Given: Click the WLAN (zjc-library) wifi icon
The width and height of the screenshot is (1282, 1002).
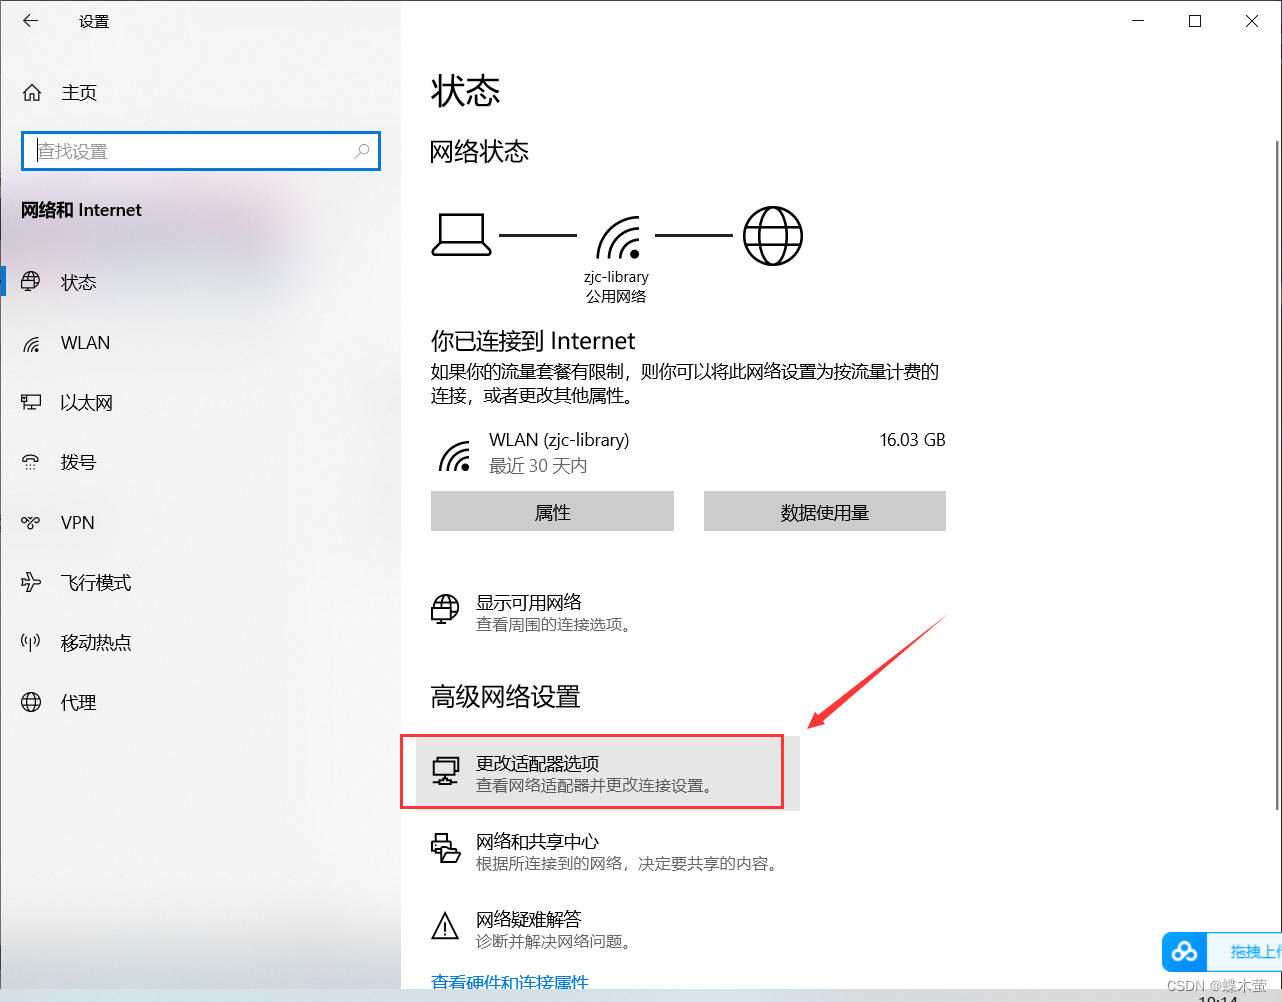Looking at the screenshot, I should coord(455,456).
